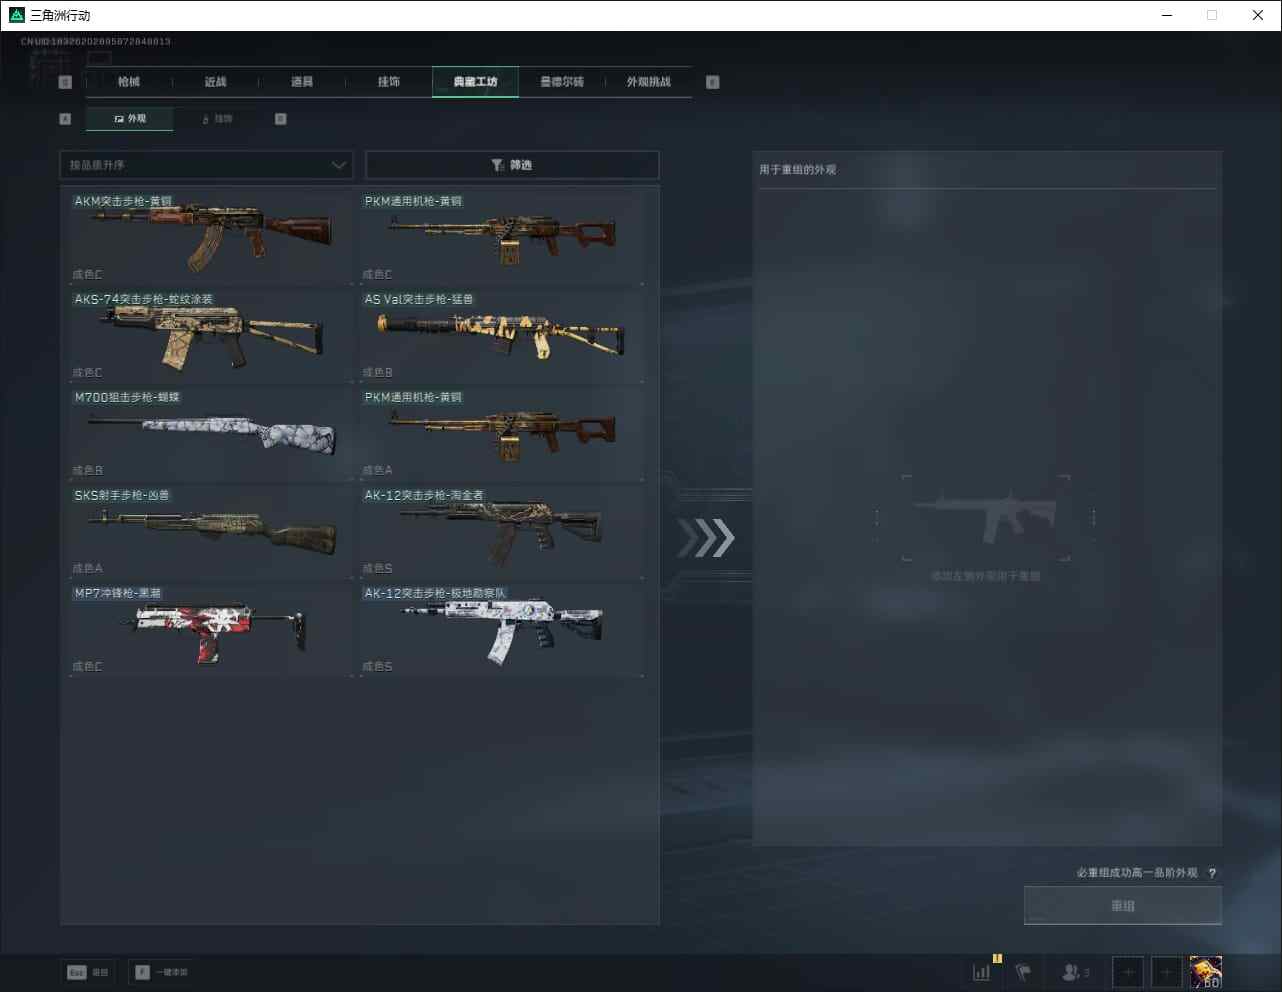
Task: Expand the 按品质升序 sort dropdown
Action: 207,165
